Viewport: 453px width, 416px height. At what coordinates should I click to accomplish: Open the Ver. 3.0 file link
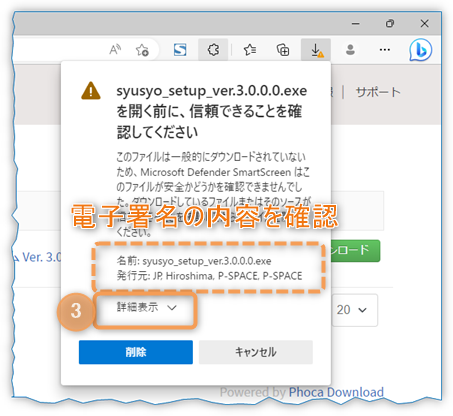(38, 257)
